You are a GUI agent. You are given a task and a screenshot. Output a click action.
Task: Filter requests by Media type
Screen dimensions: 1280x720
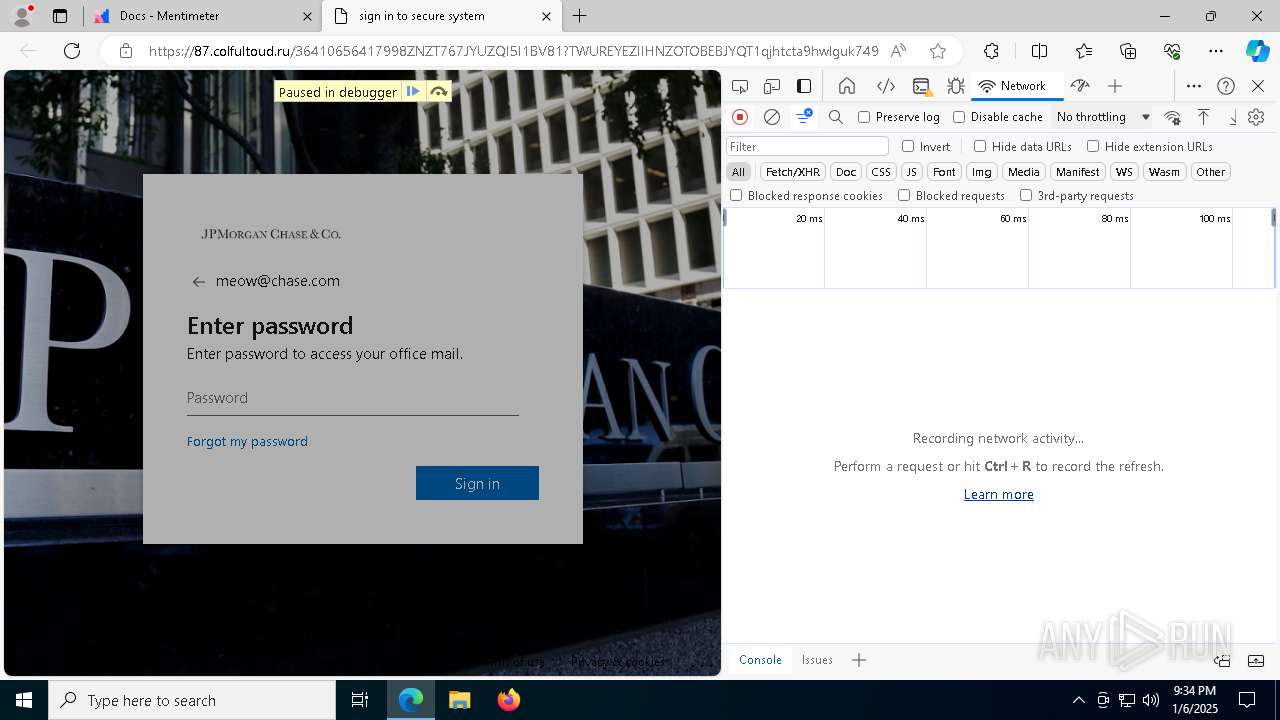click(x=1024, y=172)
